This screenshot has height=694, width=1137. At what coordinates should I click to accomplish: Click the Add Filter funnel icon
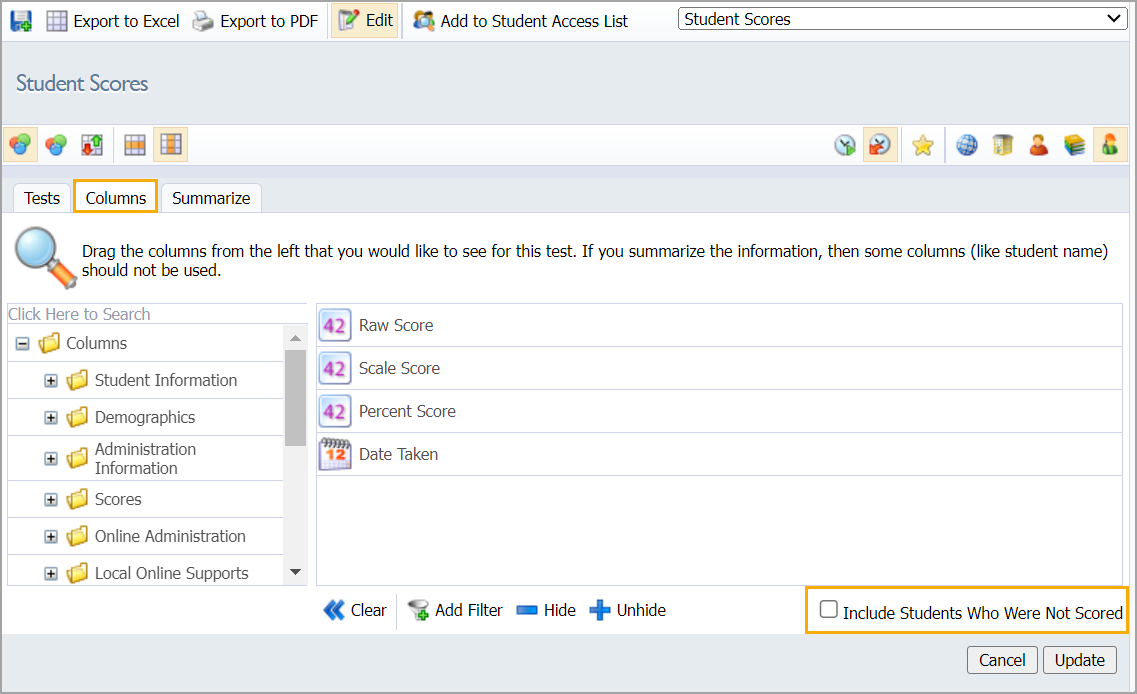tap(418, 610)
